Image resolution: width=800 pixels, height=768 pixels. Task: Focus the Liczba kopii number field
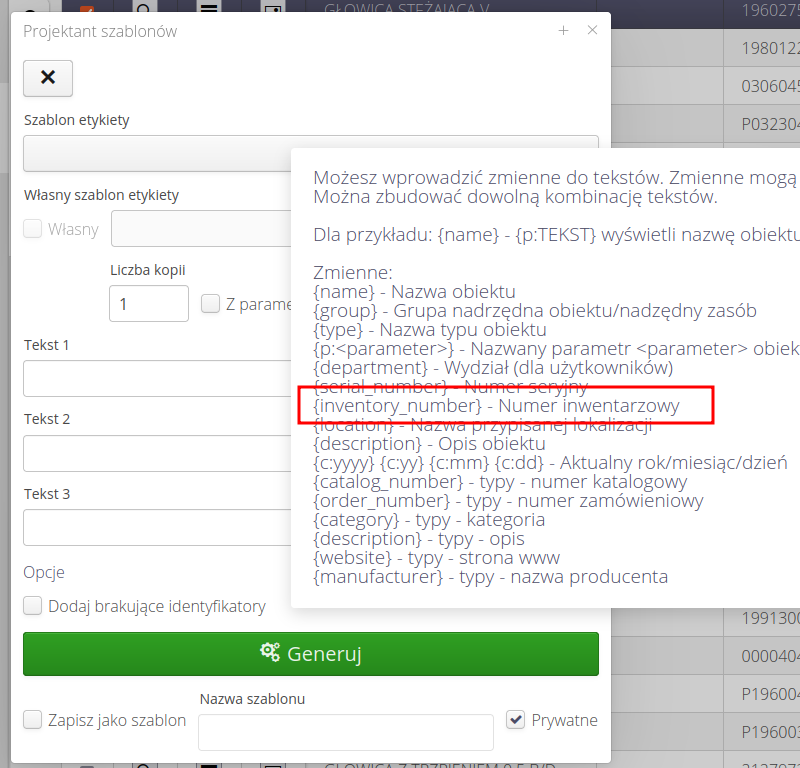click(148, 304)
